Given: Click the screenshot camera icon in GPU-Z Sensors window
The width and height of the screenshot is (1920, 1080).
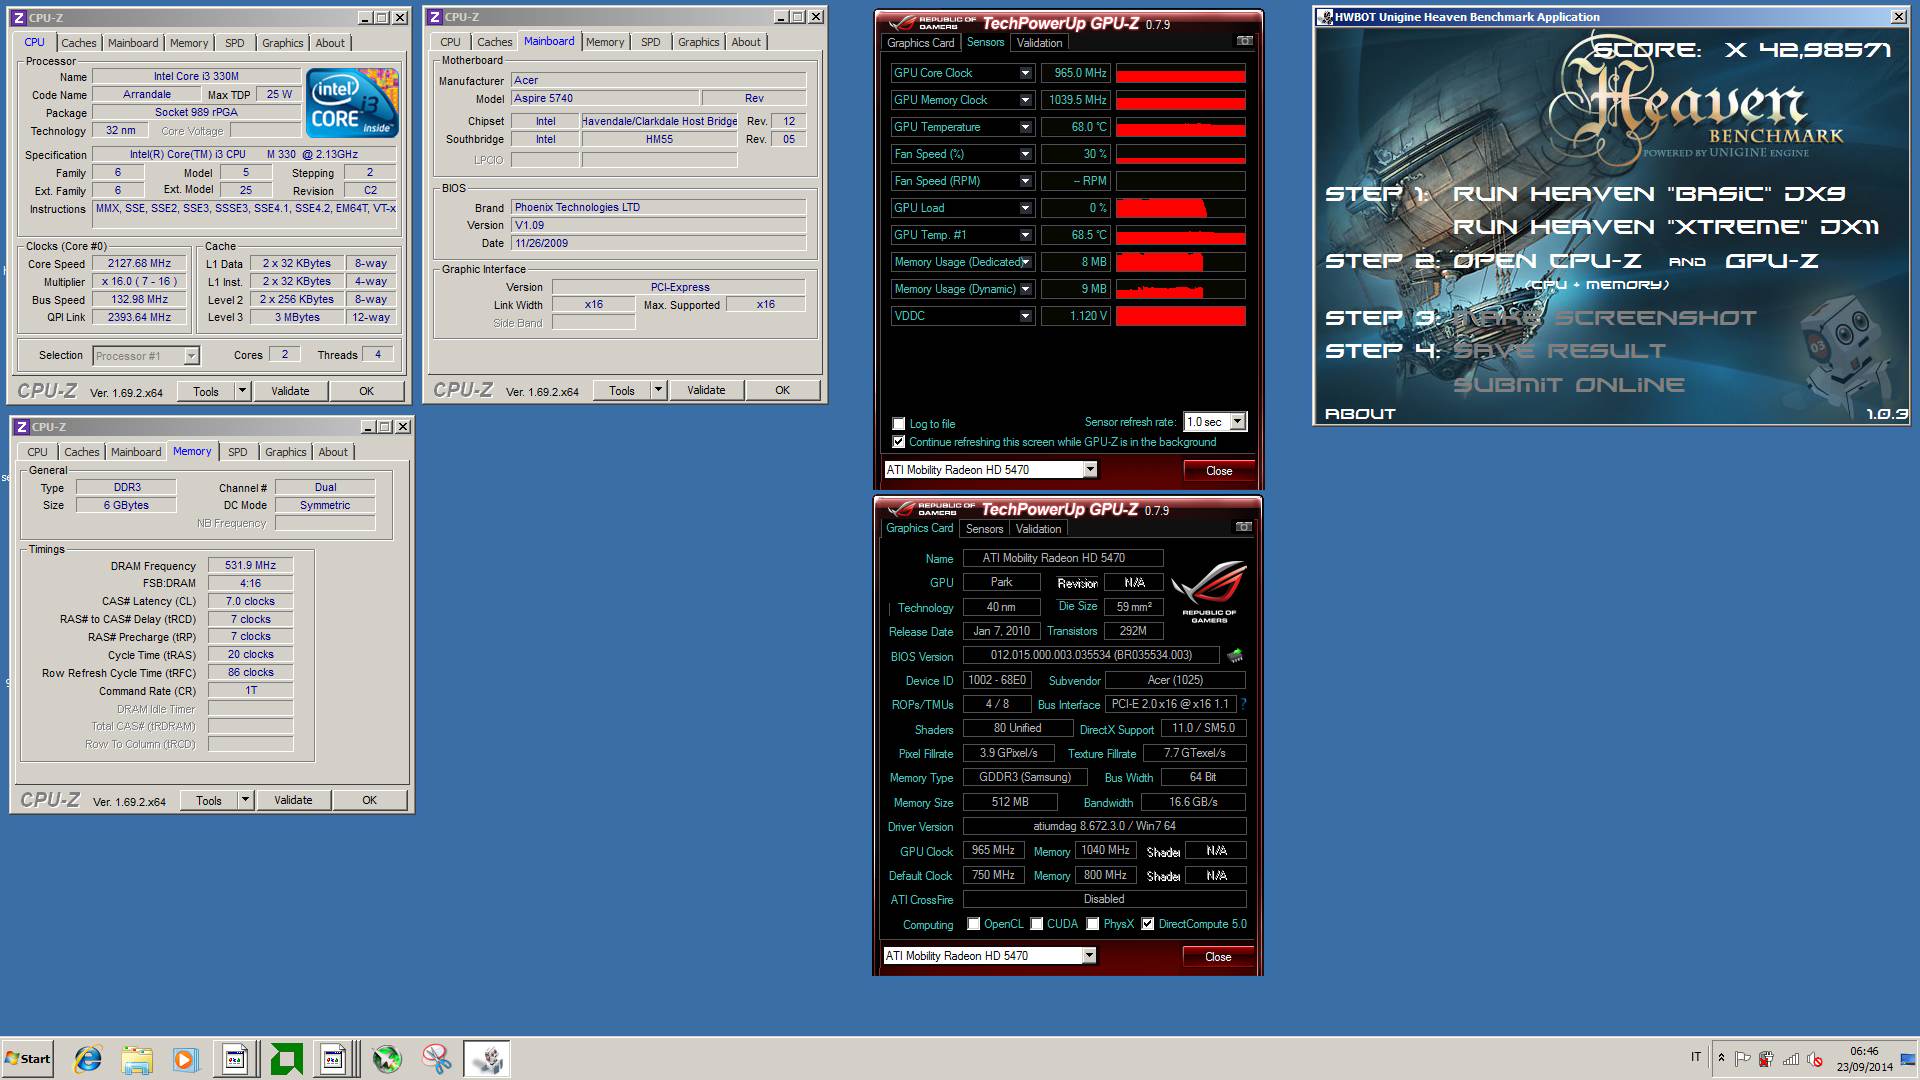Looking at the screenshot, I should (1244, 41).
